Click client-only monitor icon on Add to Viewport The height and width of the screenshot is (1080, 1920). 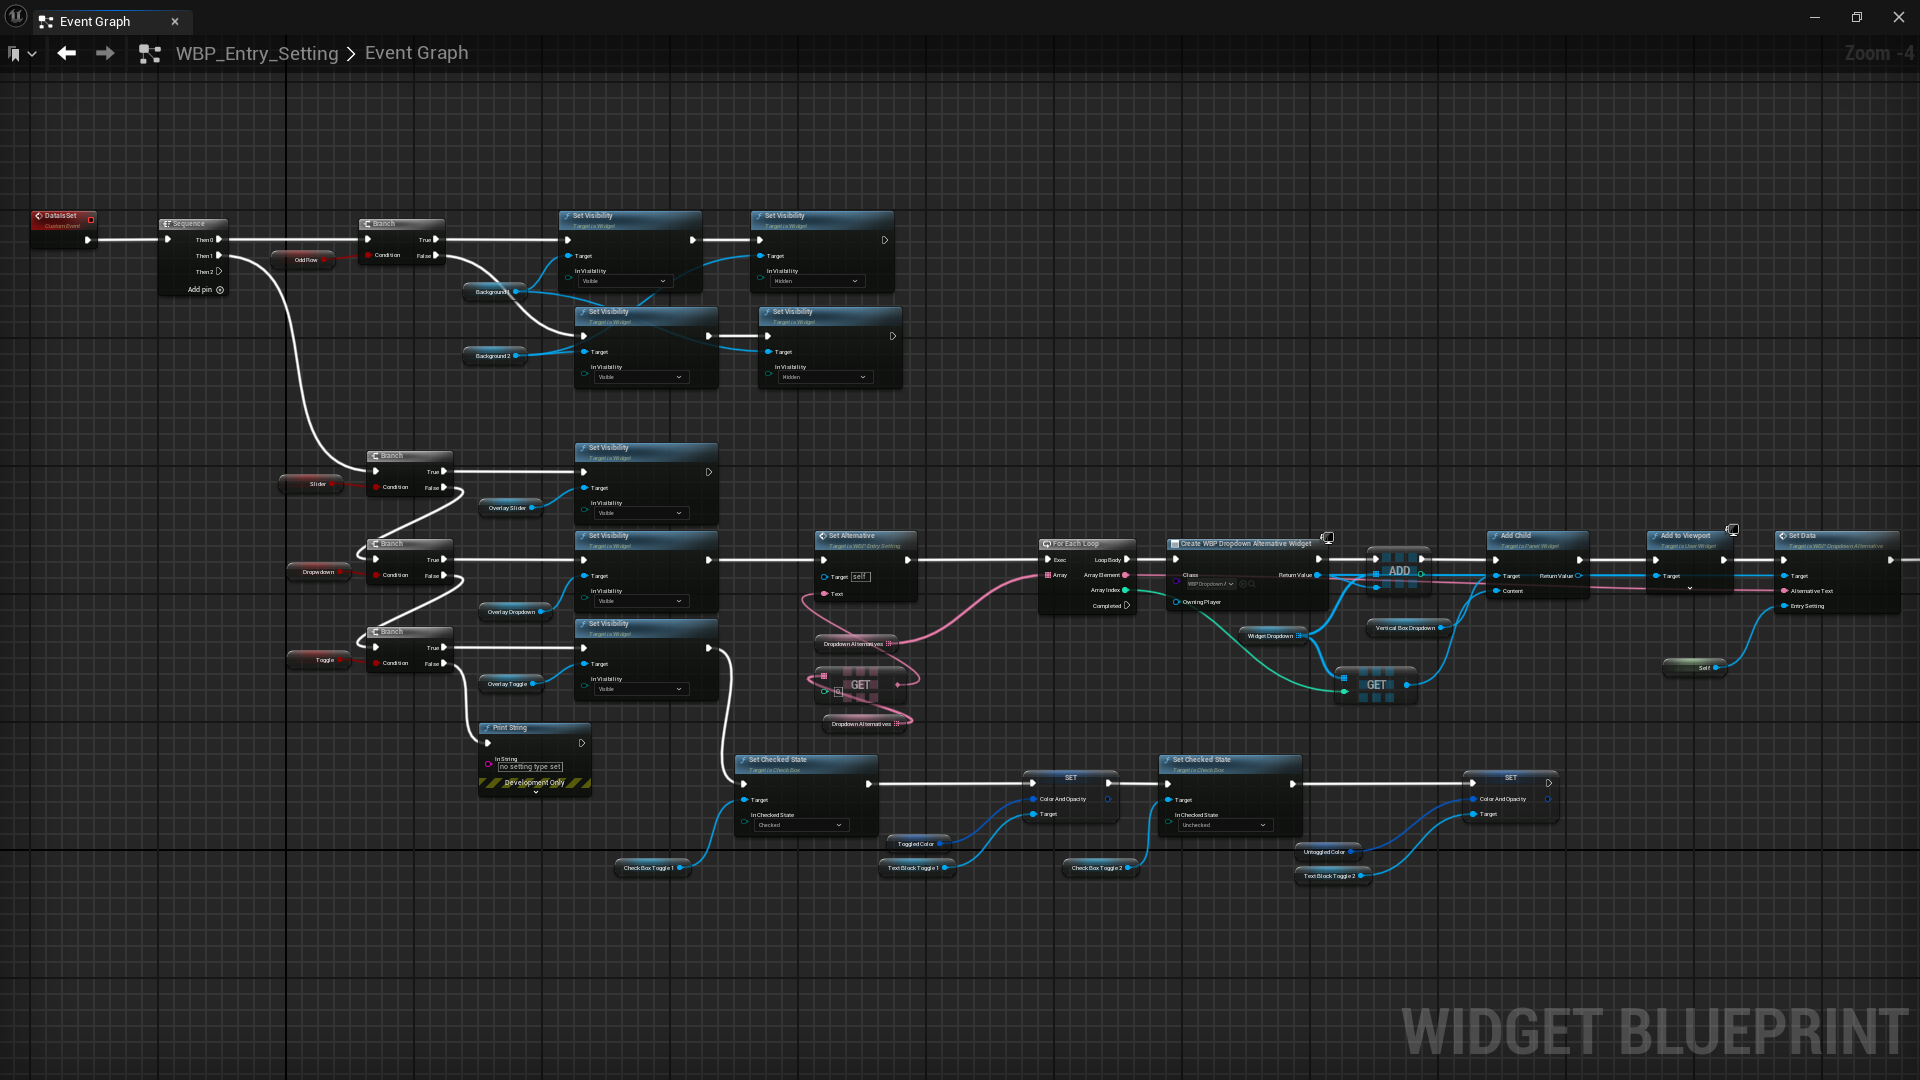(x=1732, y=530)
